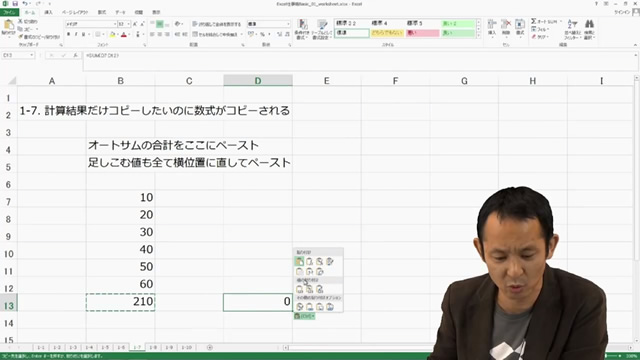Apply the red font color swatch button
This screenshot has width=640, height=360.
pyautogui.click(x=124, y=35)
